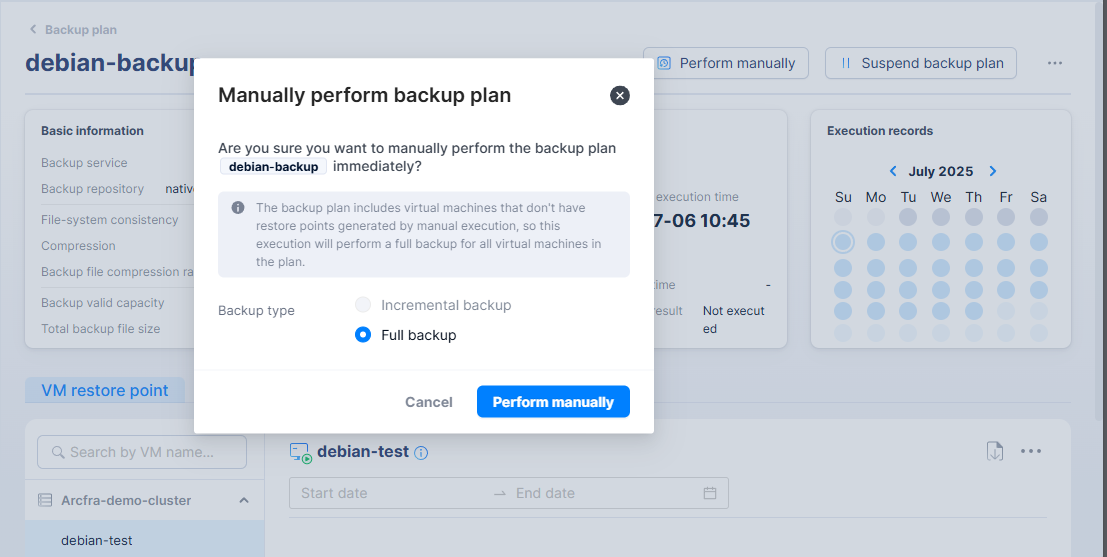This screenshot has height=557, width=1107.
Task: Go to previous month in calendar
Action: [x=893, y=171]
